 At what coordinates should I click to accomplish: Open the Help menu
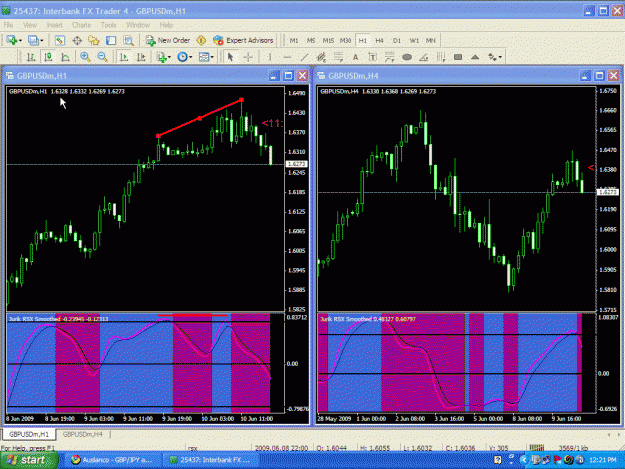[x=166, y=25]
